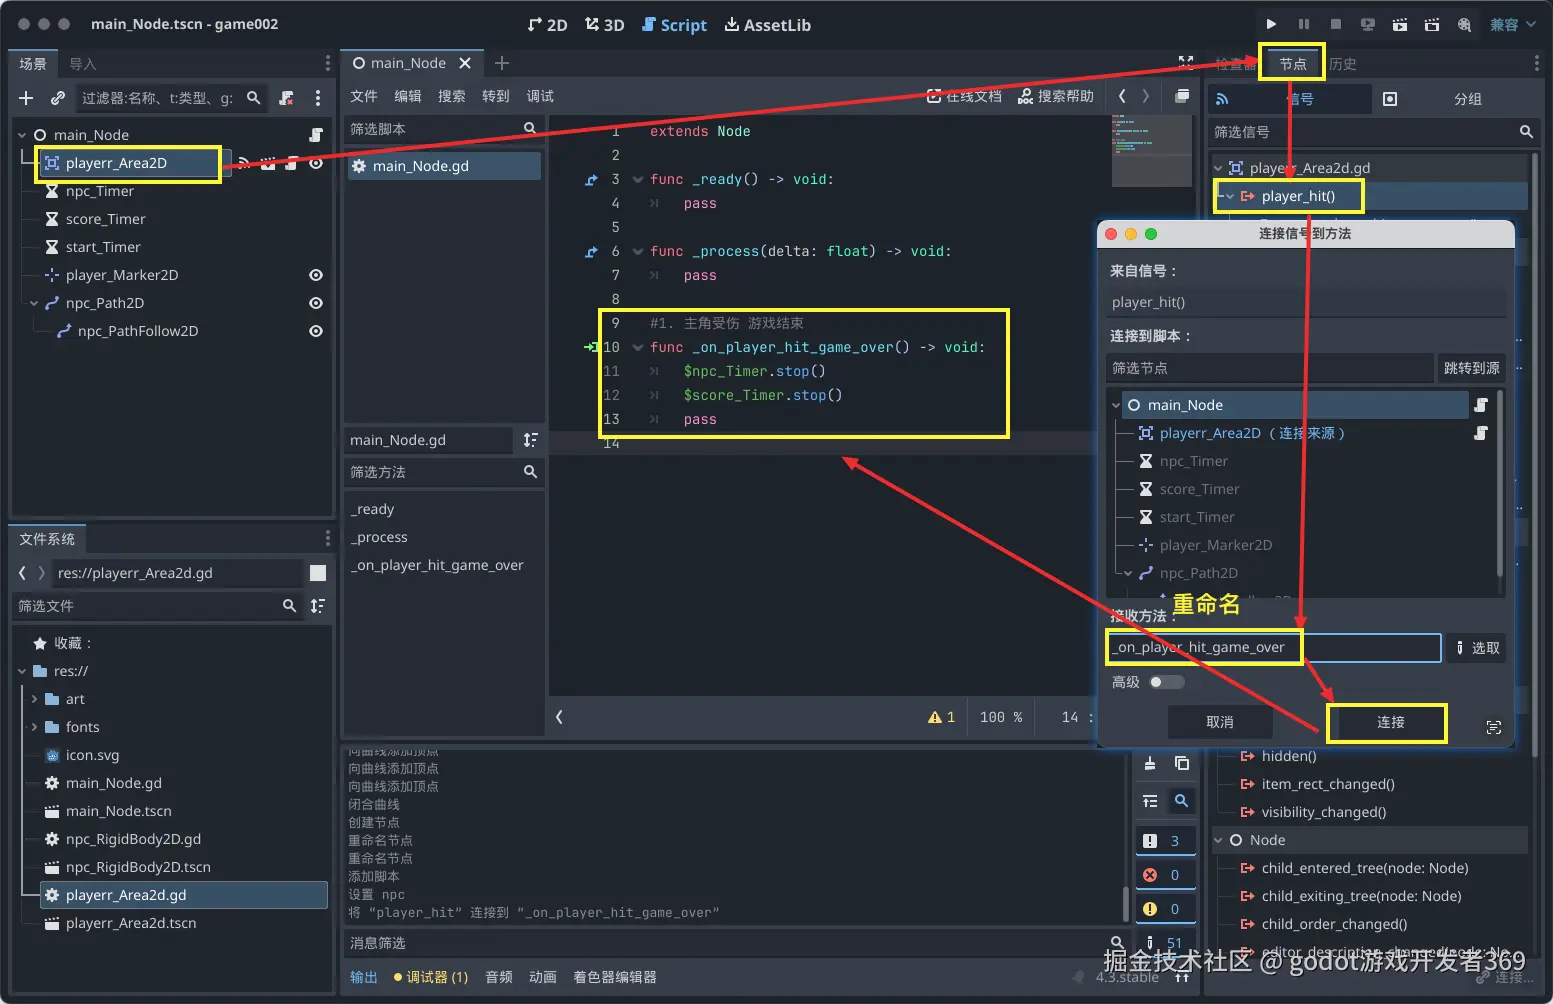
Task: Toggle collapse duplicate messages icon in output
Action: tap(1150, 801)
